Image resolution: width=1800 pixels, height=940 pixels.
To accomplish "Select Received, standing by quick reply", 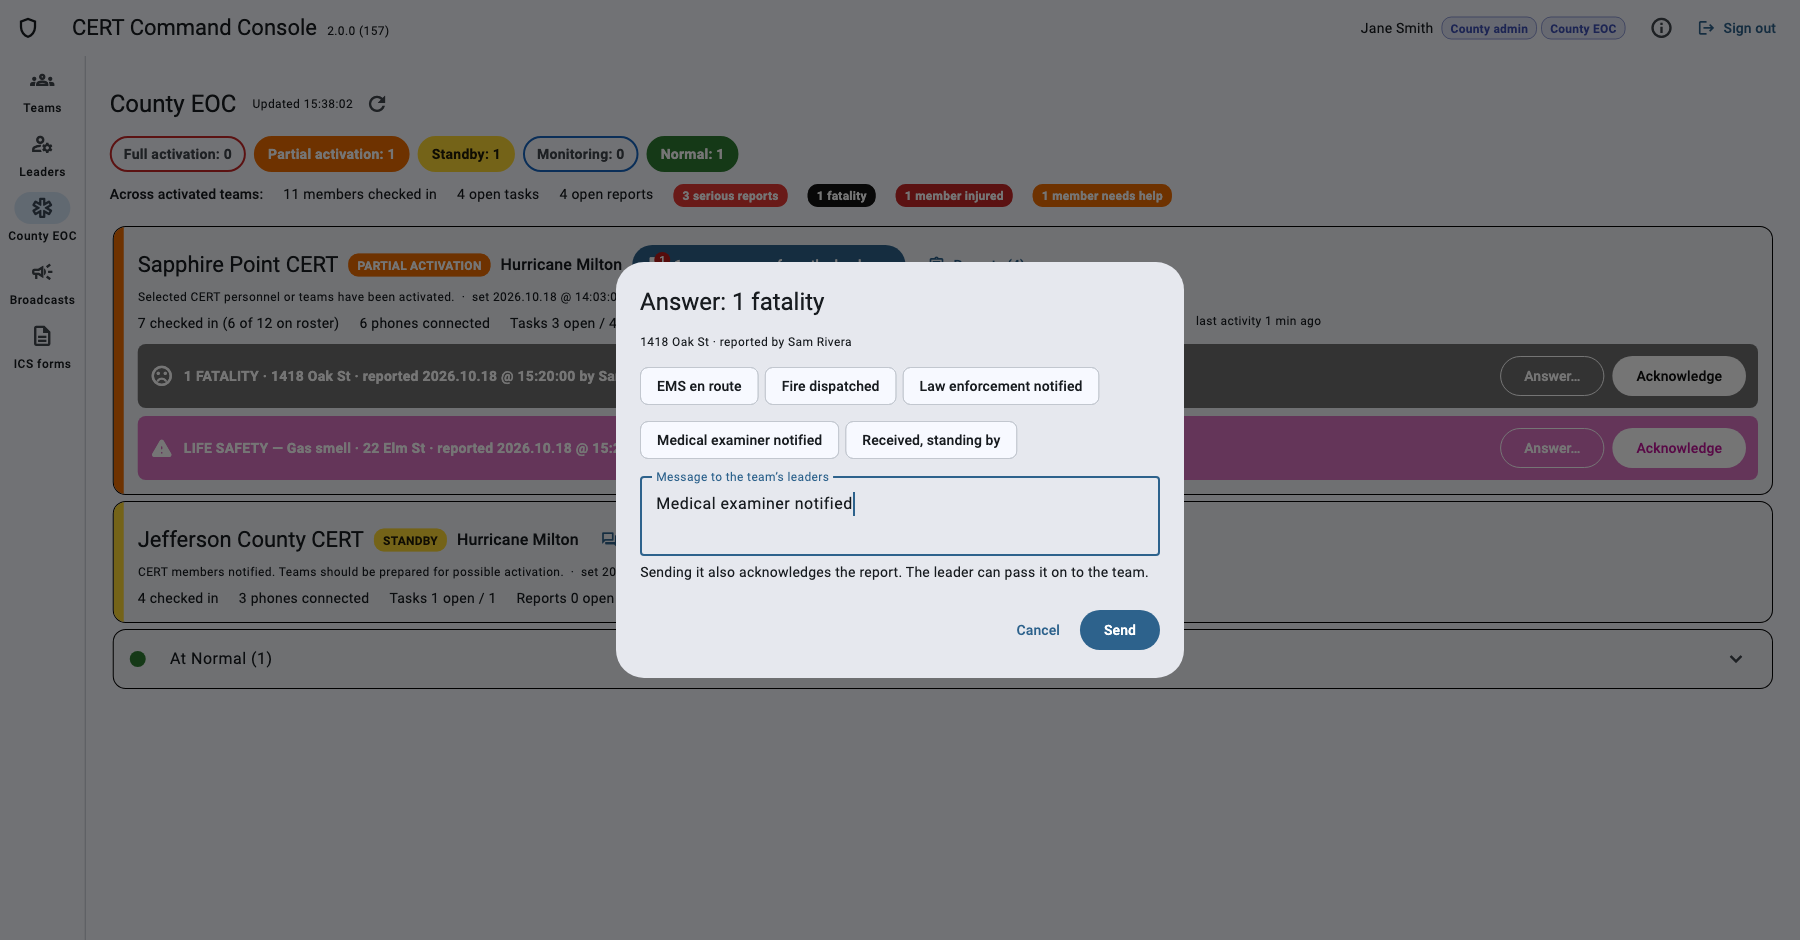I will coord(931,440).
